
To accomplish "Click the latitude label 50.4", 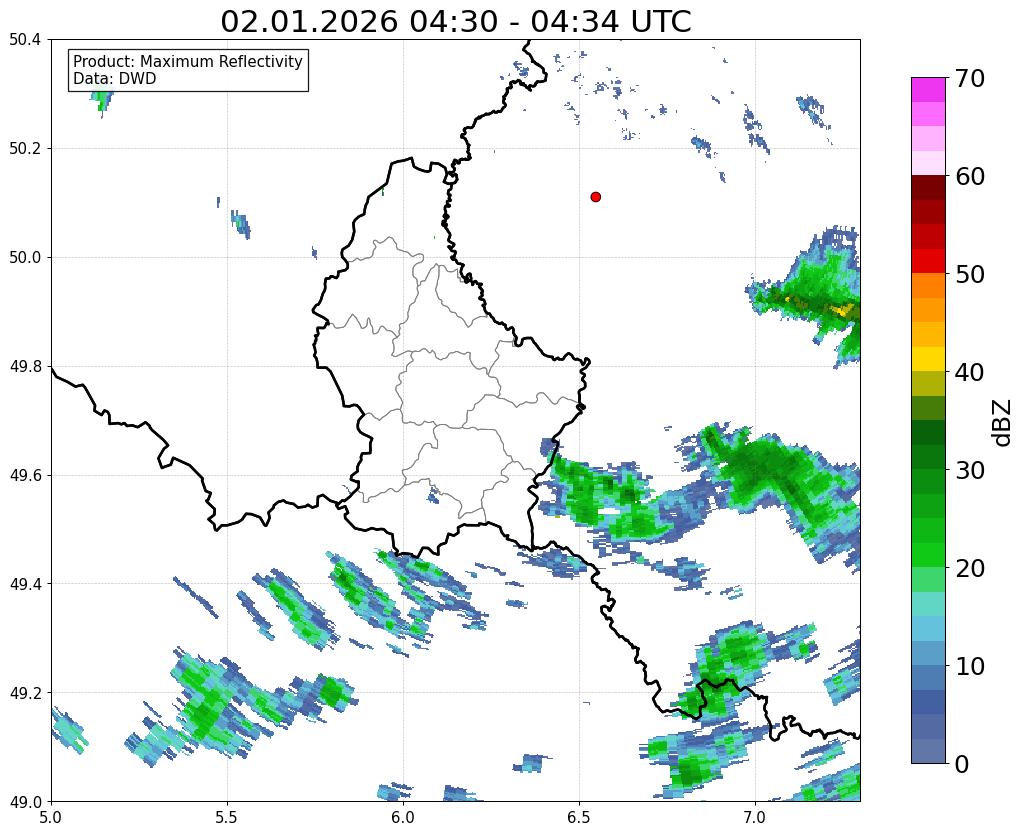I will 25,40.
